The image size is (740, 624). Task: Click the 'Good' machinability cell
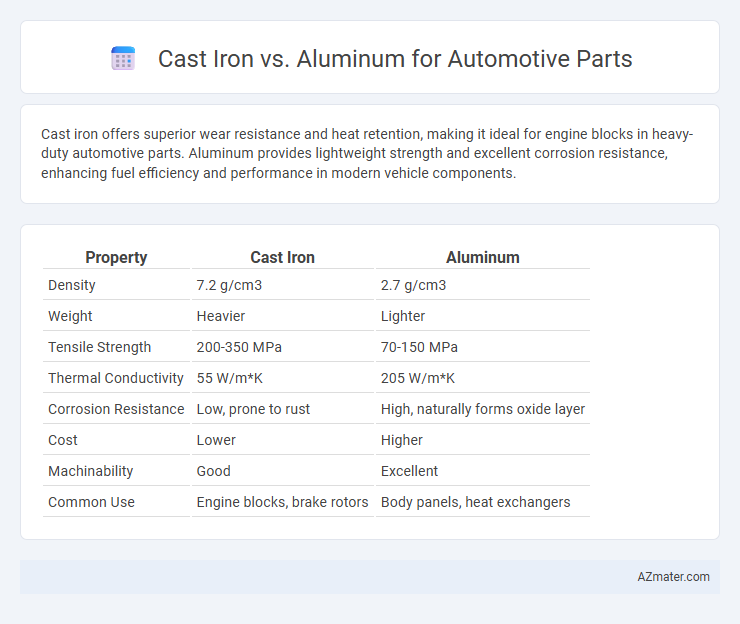[214, 471]
